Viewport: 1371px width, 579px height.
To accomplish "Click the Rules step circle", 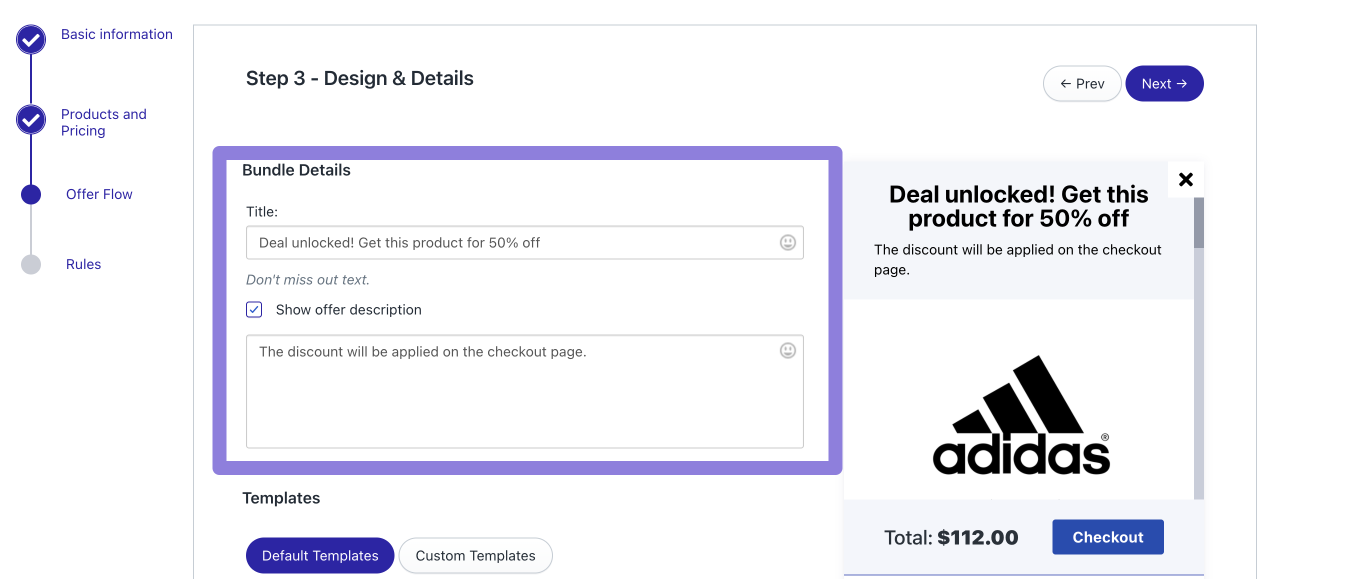I will click(31, 264).
